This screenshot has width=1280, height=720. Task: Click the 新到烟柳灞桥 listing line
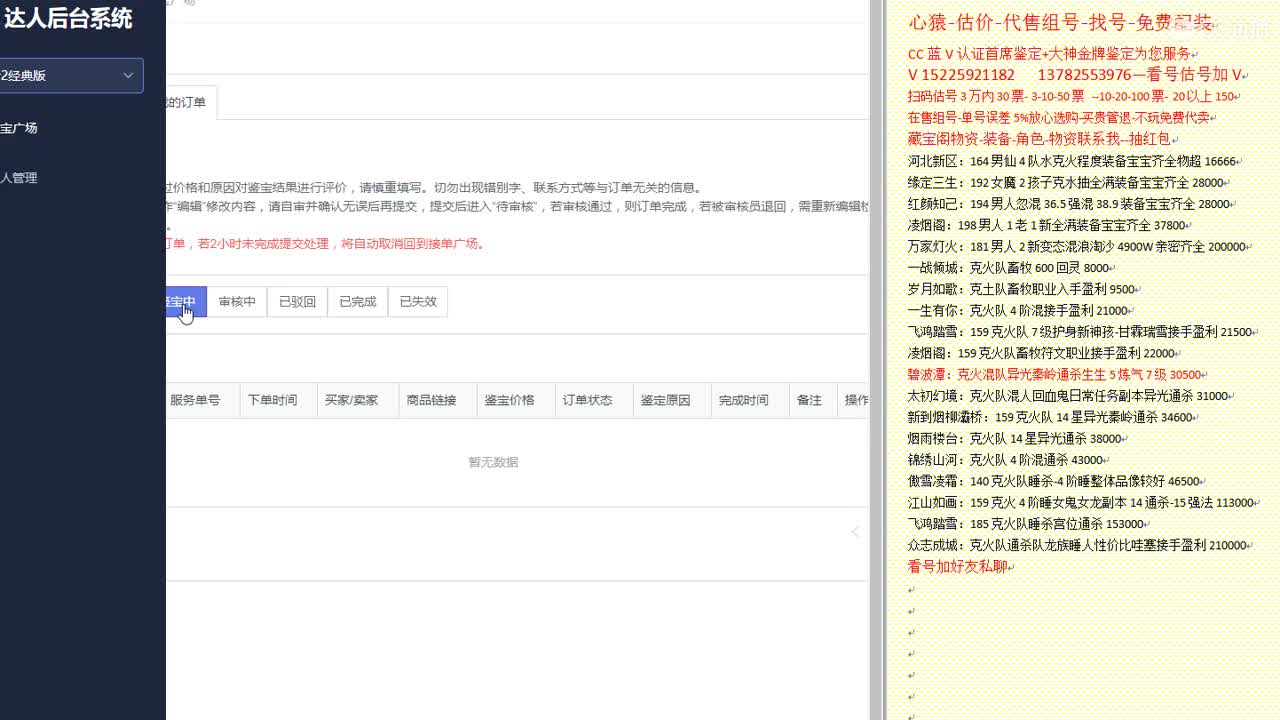(x=1053, y=417)
